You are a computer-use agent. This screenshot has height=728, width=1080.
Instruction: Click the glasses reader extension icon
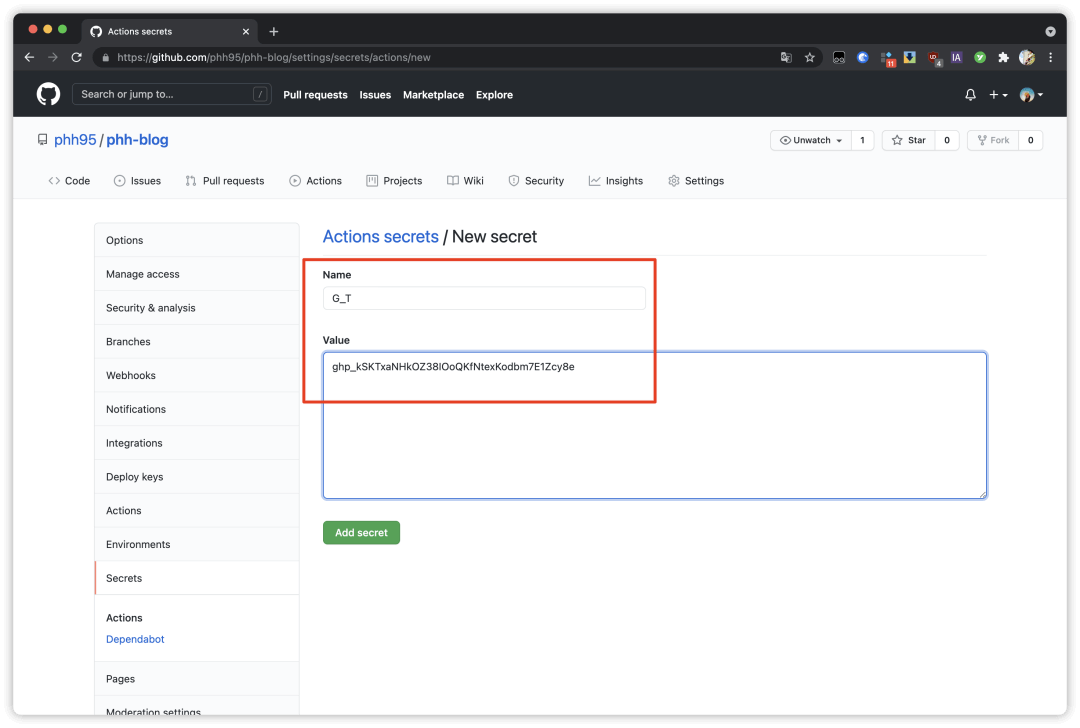[x=838, y=57]
